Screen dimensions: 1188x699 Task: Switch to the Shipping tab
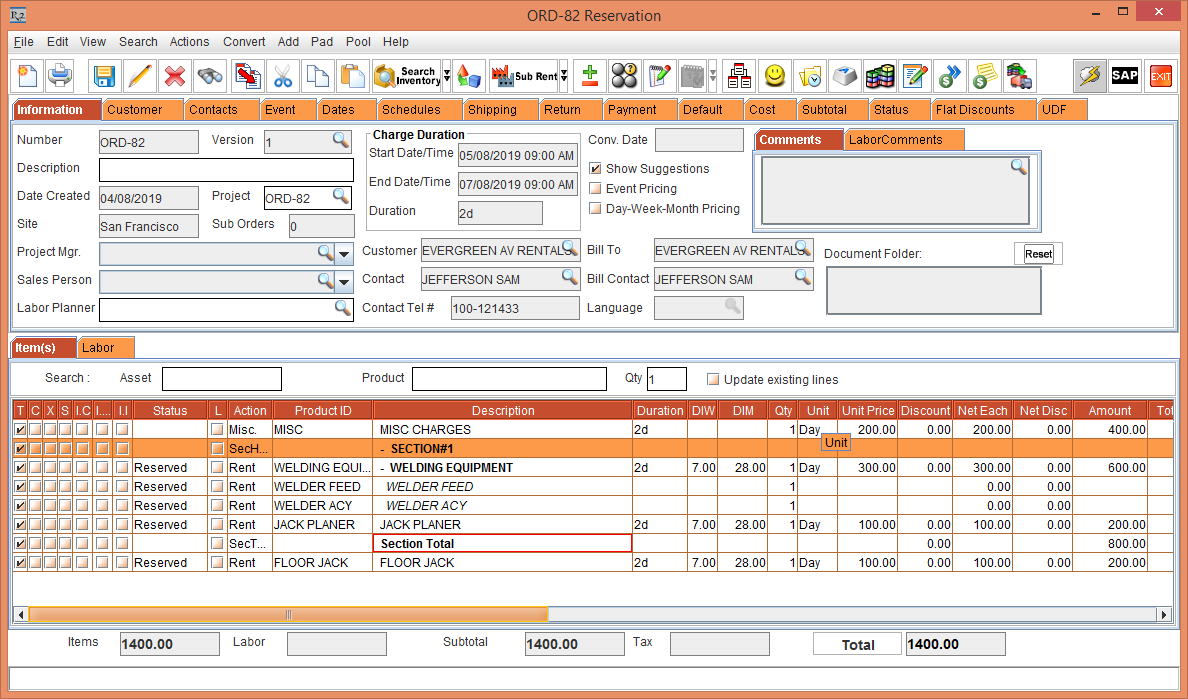tap(492, 110)
